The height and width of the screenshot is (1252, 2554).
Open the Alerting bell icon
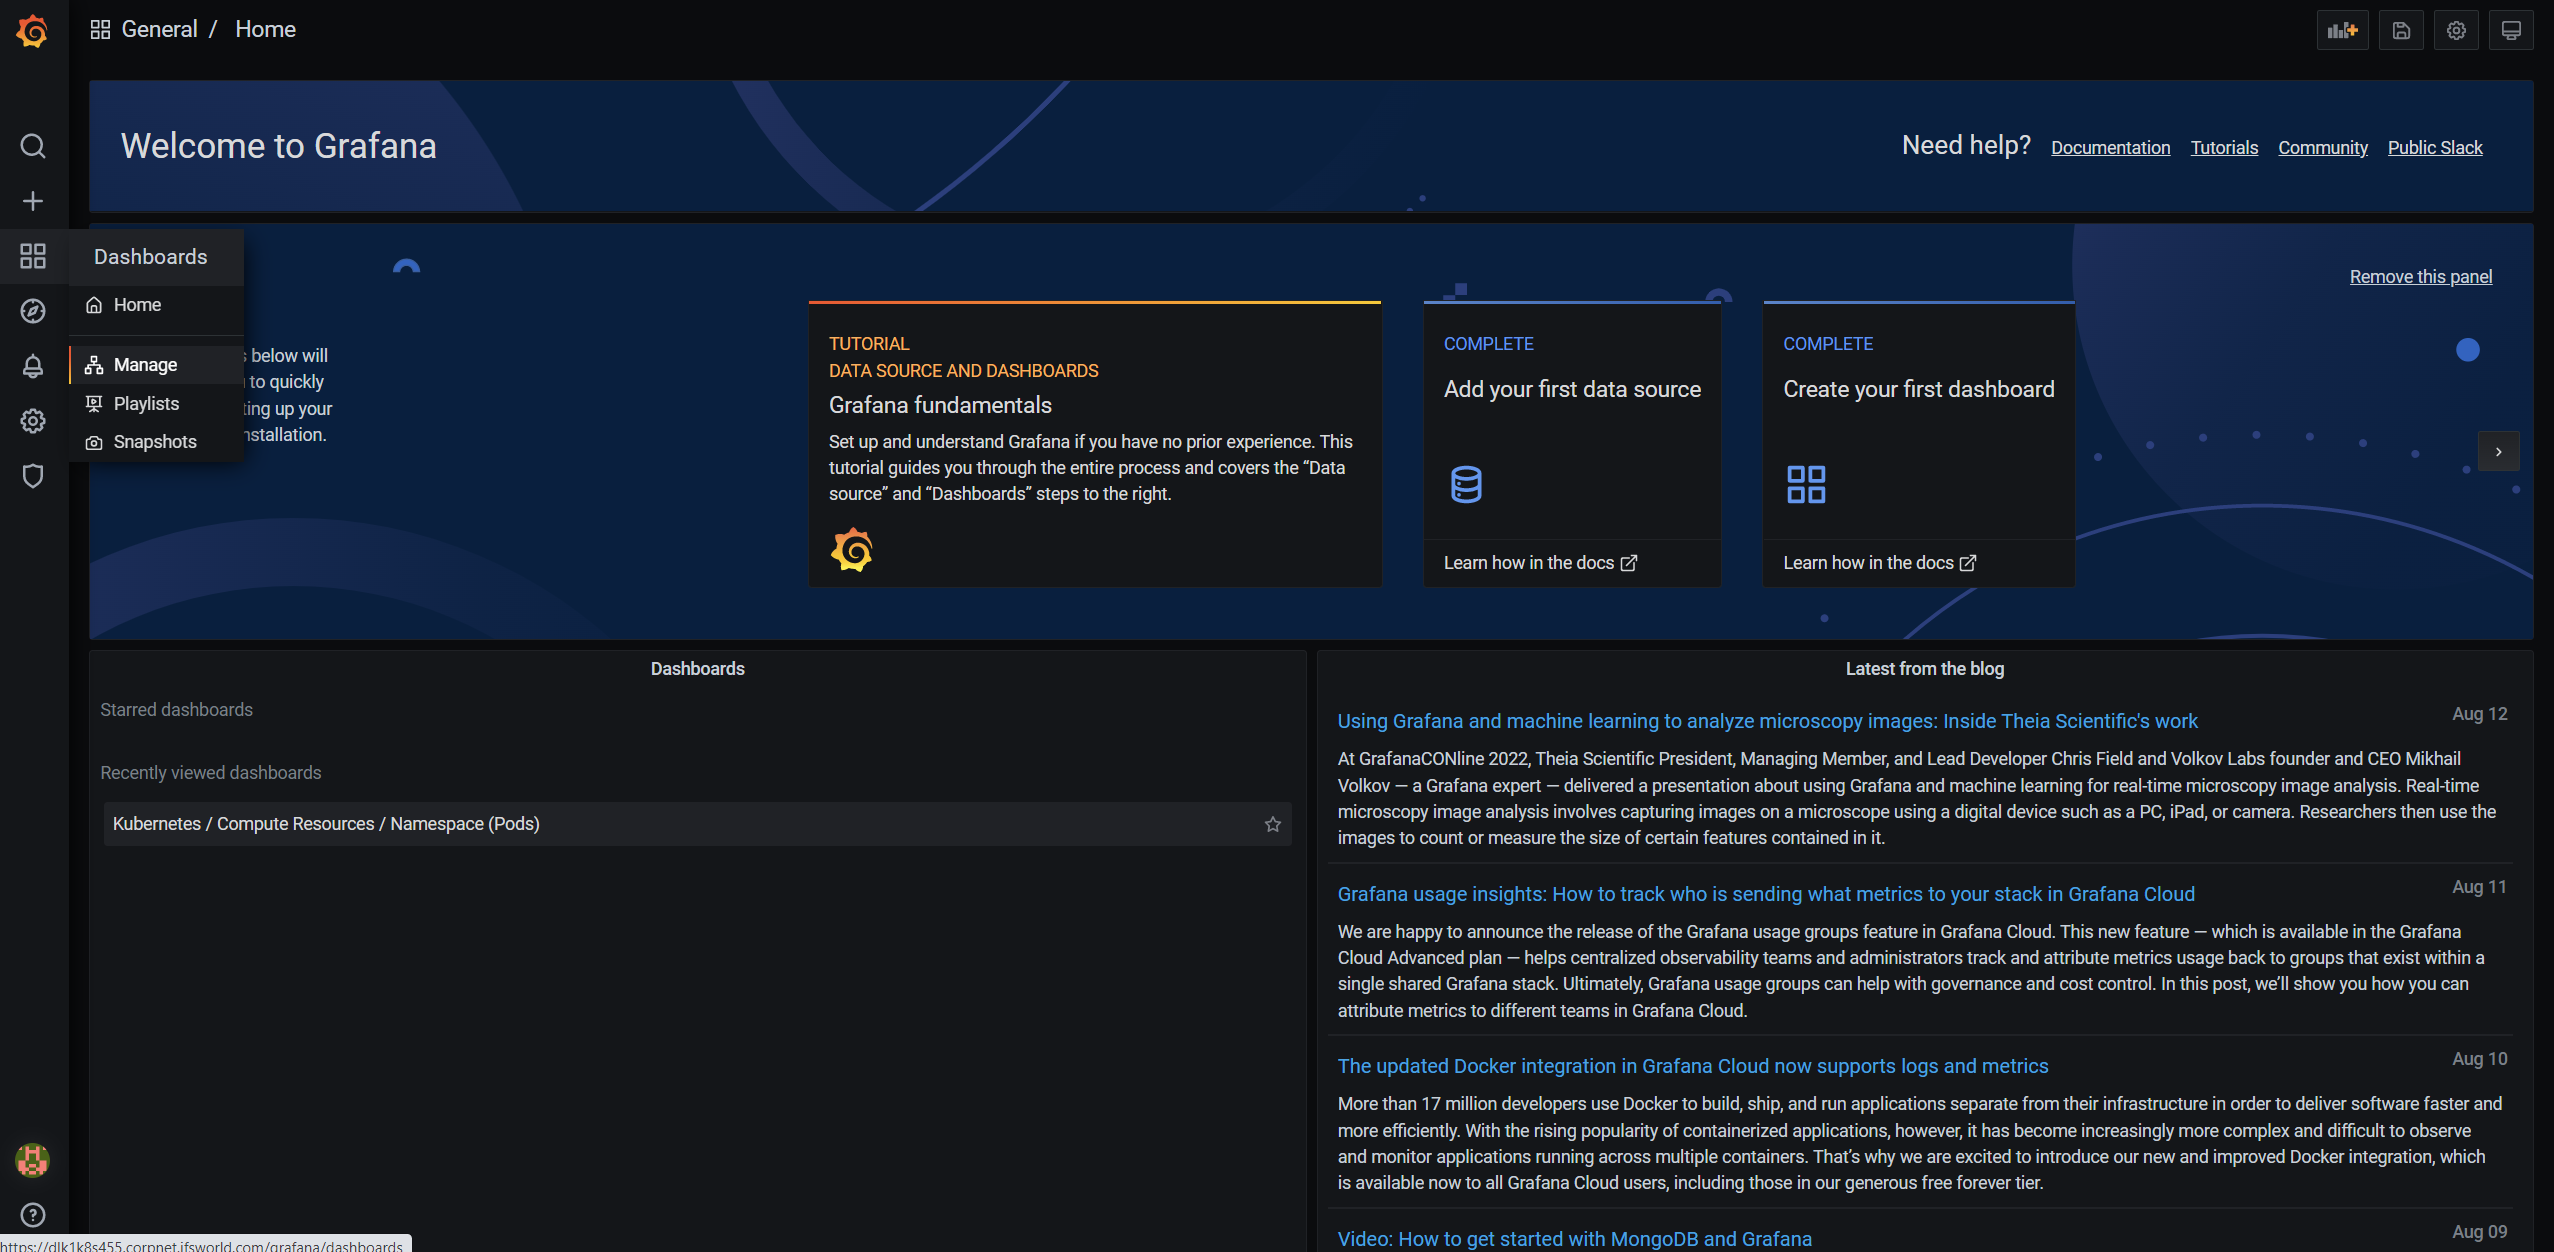click(x=33, y=366)
